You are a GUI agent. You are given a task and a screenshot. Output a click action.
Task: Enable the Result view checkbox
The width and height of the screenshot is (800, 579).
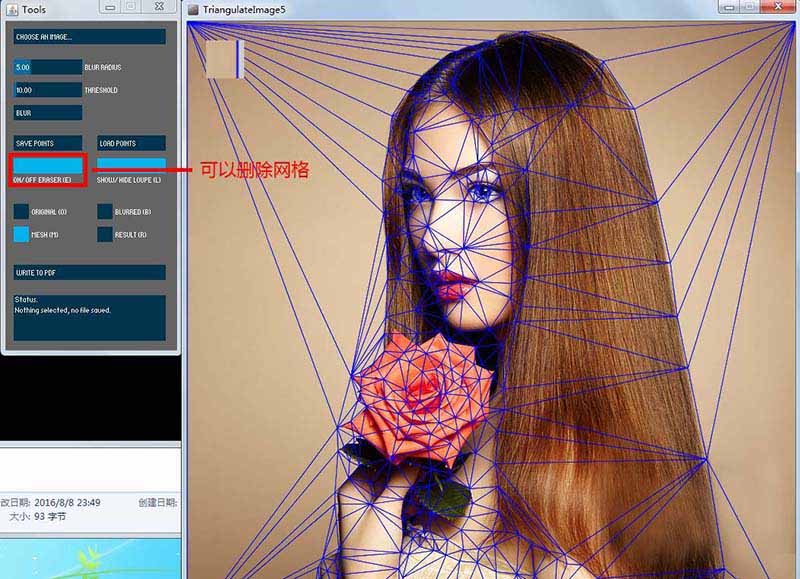[105, 234]
